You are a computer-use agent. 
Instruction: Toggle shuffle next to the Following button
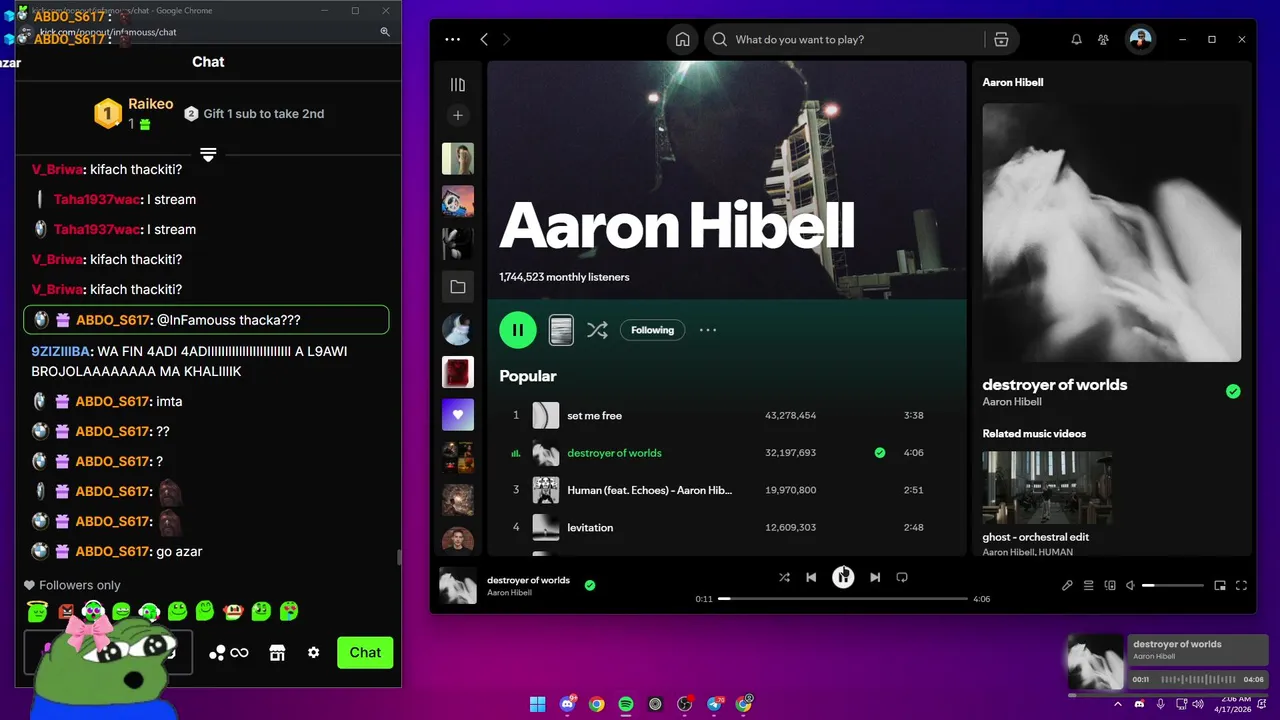597,330
